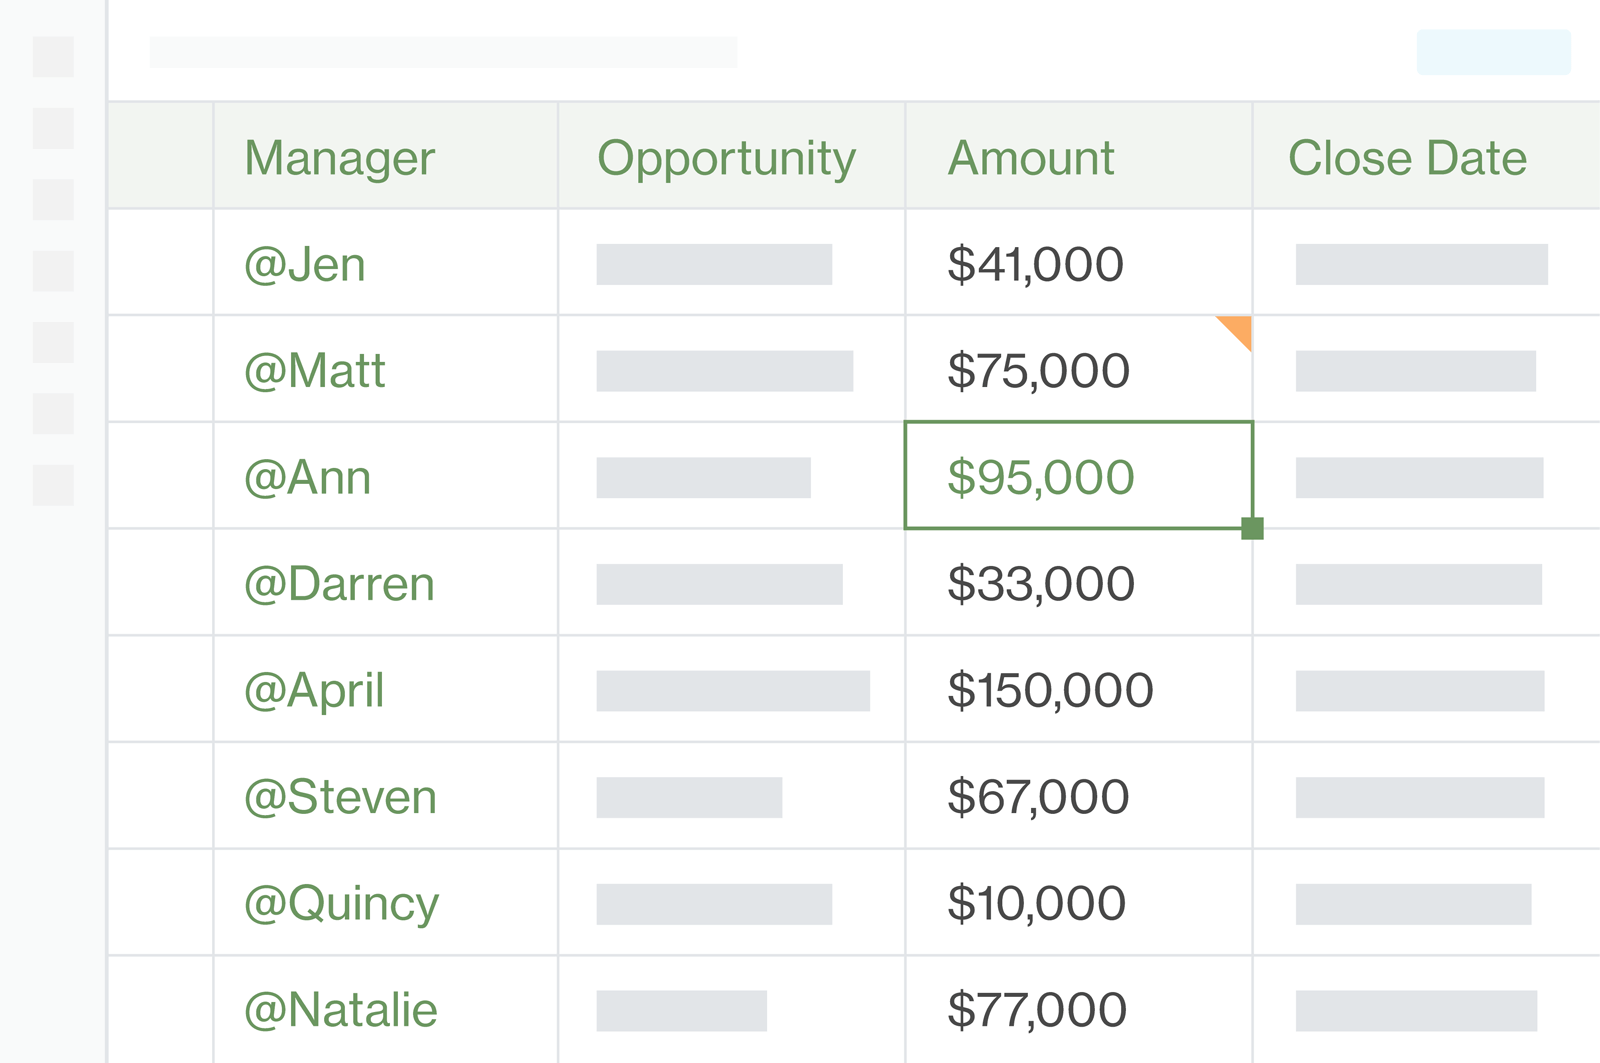
Task: Open the @Jen mention link
Action: tap(305, 264)
